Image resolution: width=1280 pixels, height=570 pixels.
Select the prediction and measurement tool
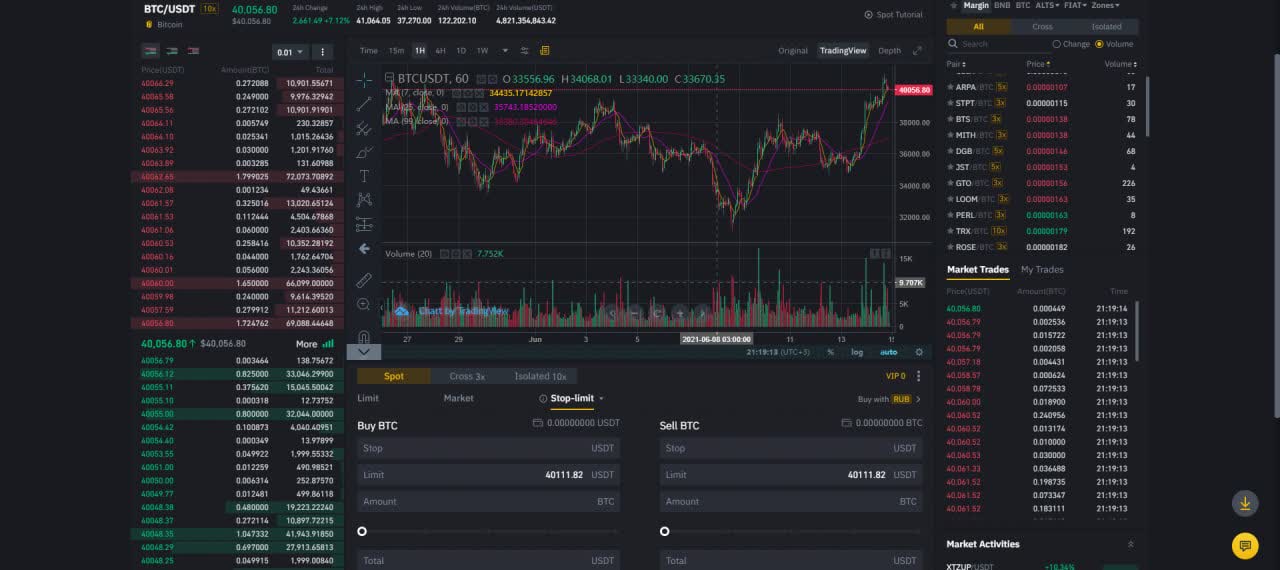click(x=364, y=224)
